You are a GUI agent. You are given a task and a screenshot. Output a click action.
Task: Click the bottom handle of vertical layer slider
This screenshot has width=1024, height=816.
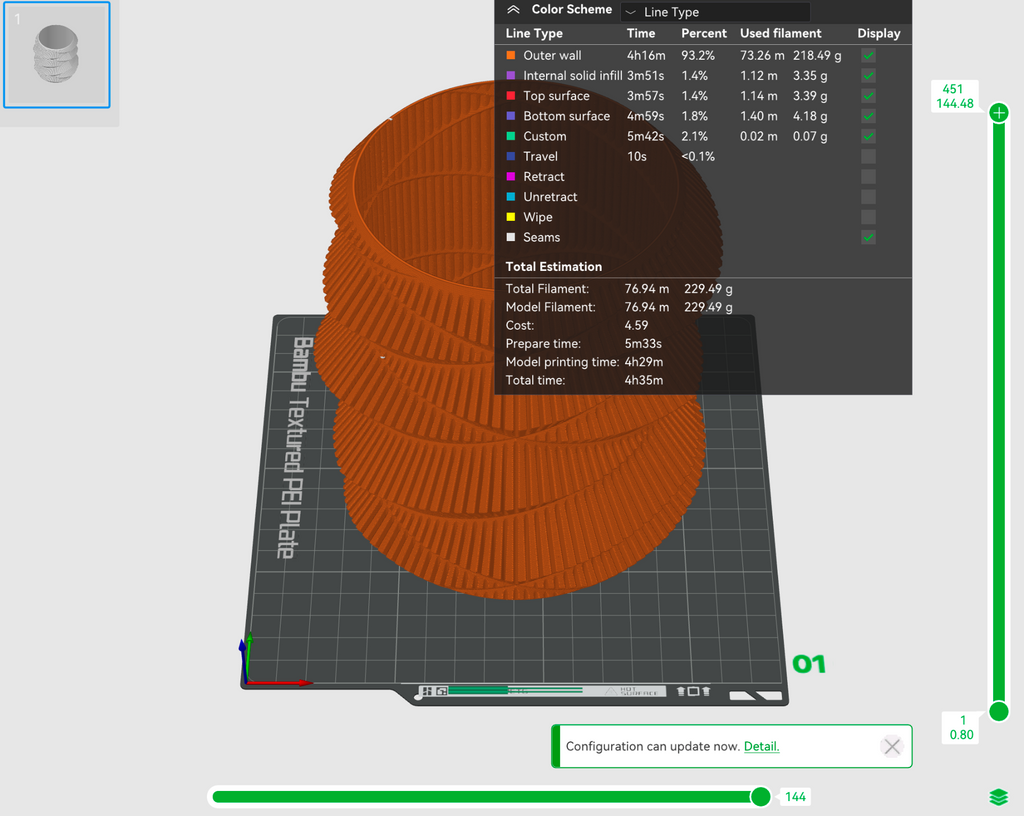click(999, 711)
